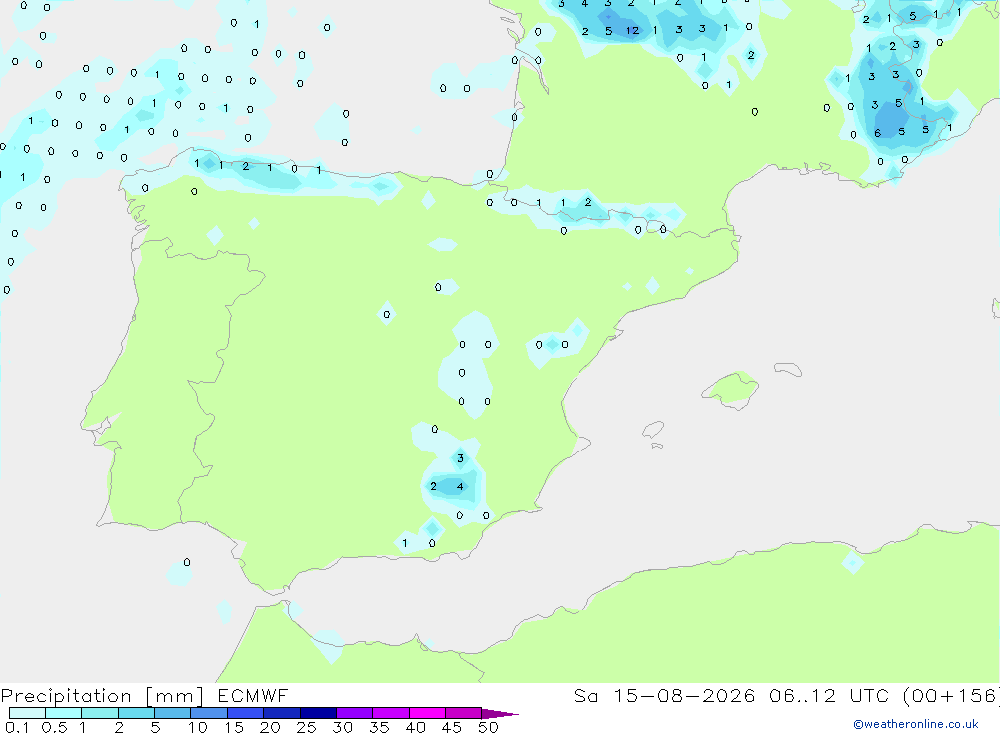Click Menorca island outline on the map
1000x733 pixels.
click(x=788, y=369)
